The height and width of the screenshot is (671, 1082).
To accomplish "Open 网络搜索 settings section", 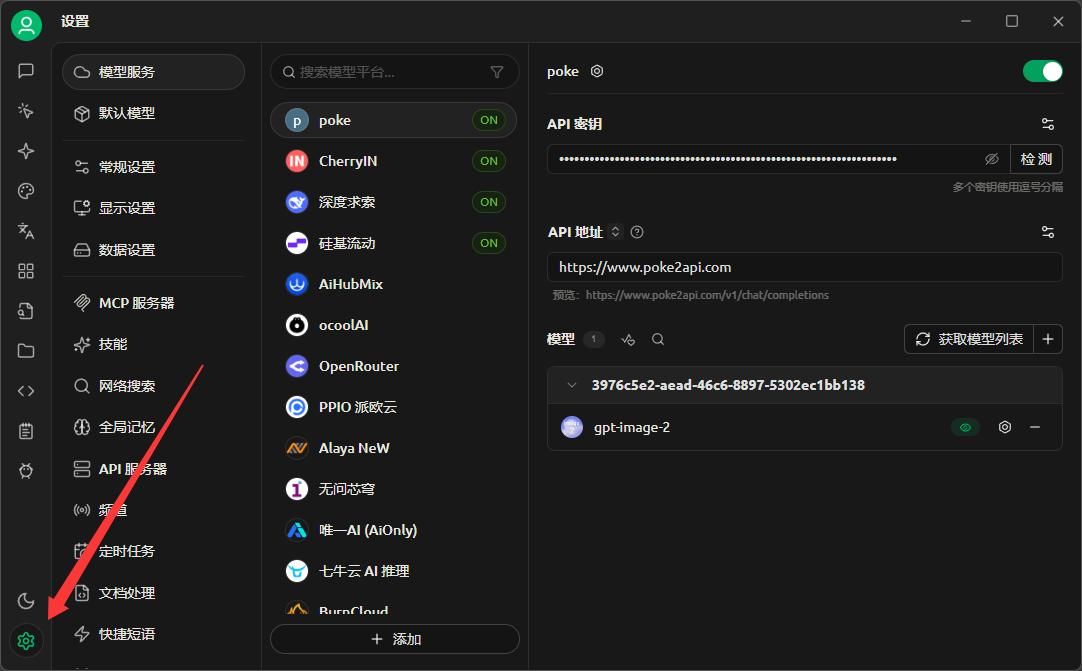I will 153,386.
